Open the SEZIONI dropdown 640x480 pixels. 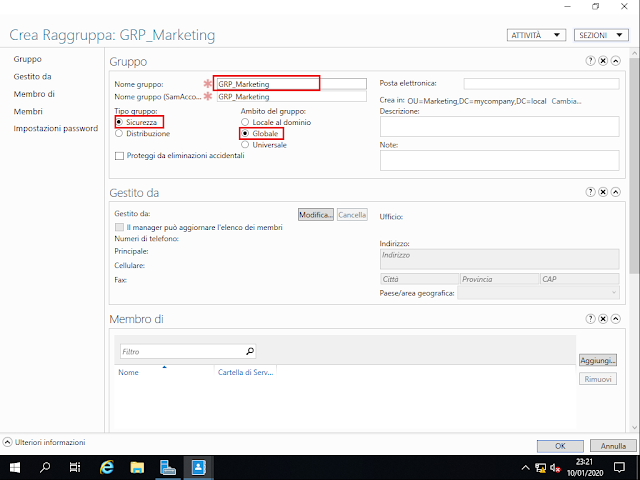(600, 35)
